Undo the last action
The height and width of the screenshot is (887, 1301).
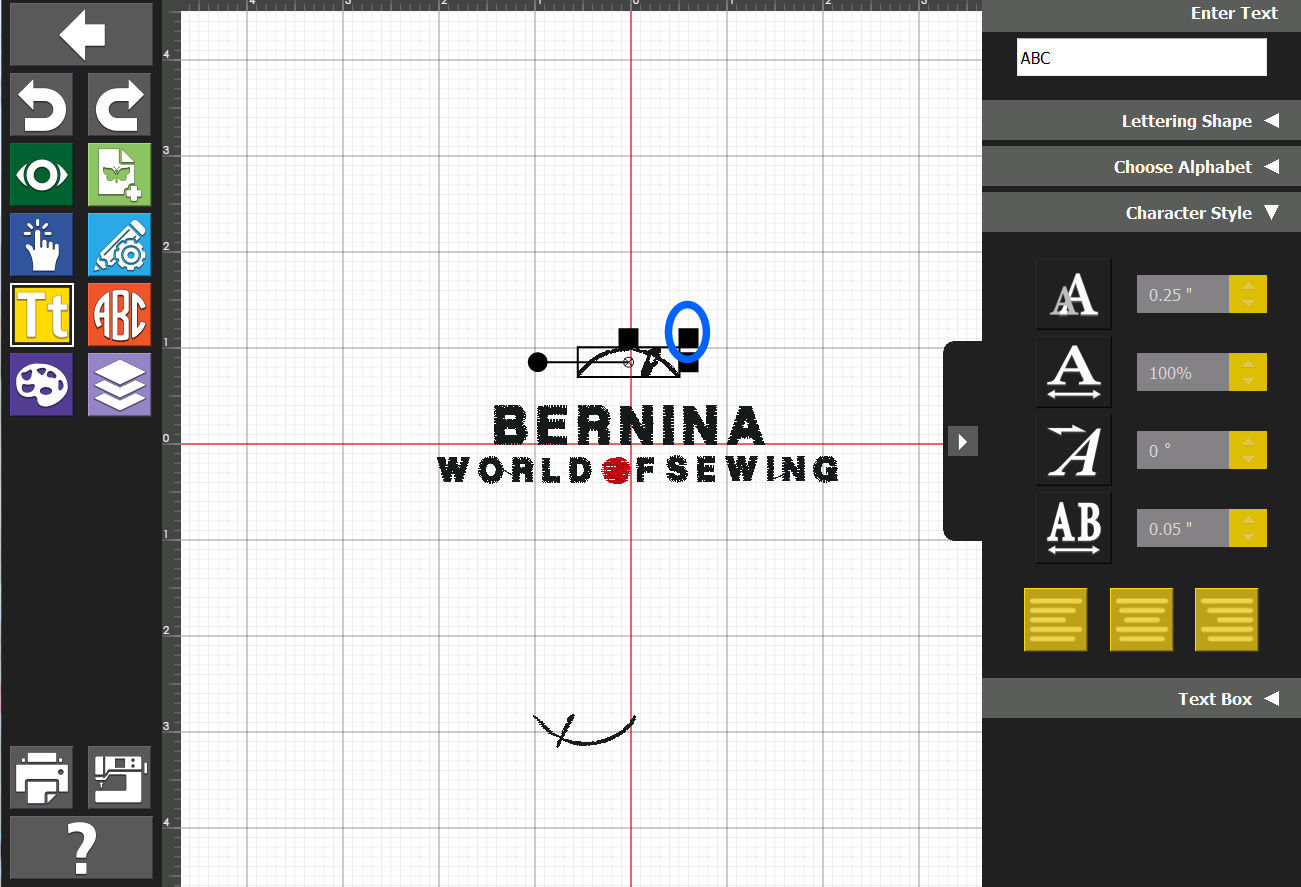[42, 104]
